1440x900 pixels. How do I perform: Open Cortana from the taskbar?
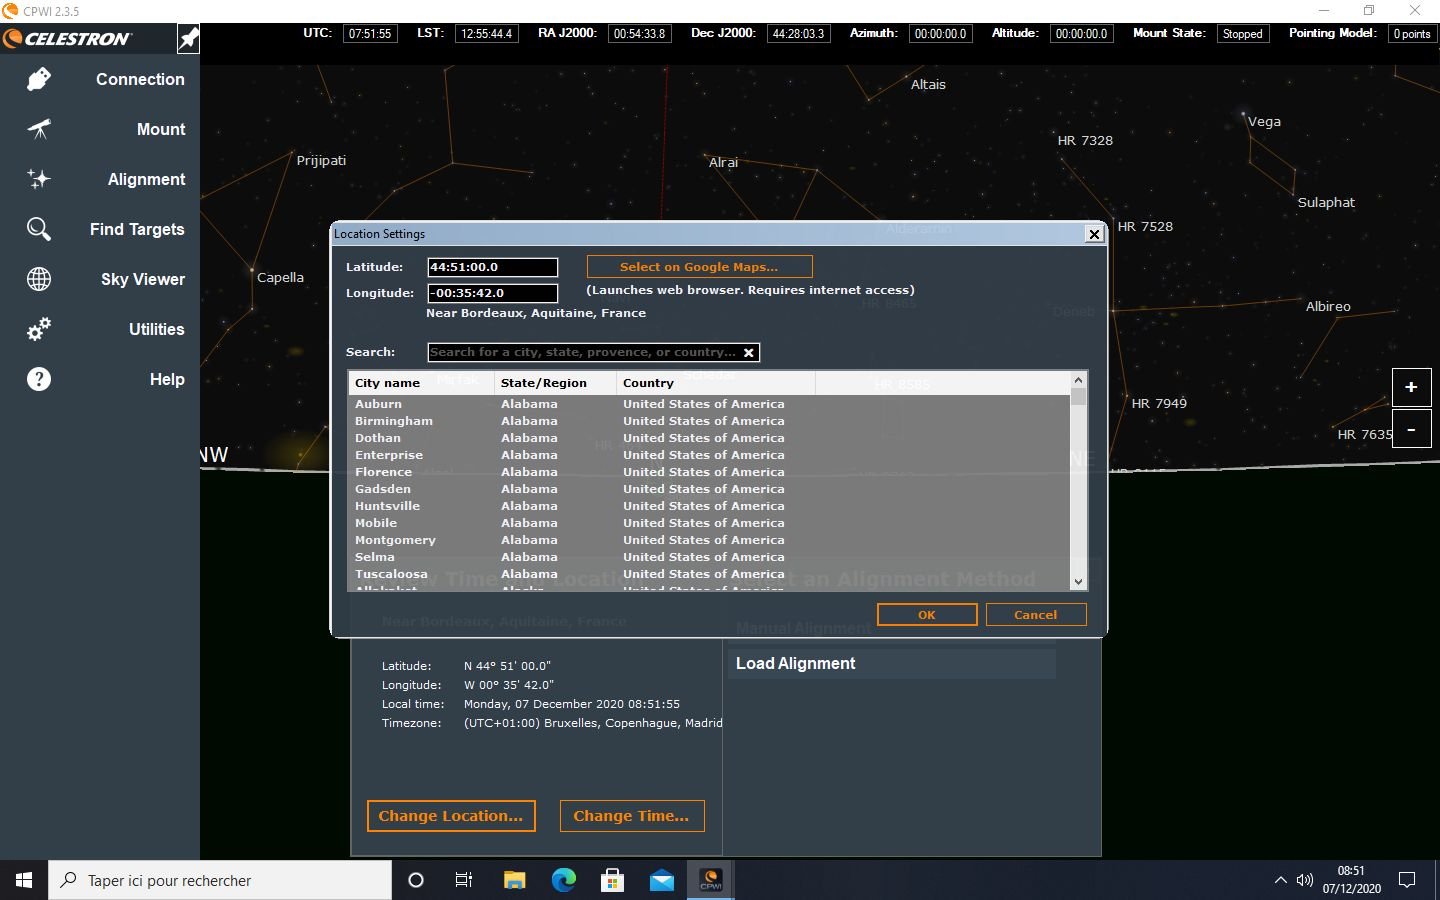(416, 880)
